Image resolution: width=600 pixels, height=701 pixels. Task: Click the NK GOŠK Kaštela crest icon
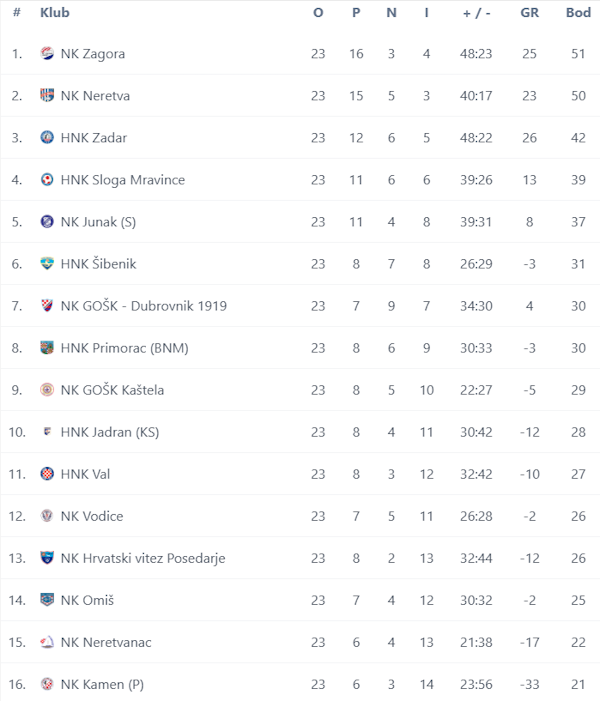(x=47, y=389)
